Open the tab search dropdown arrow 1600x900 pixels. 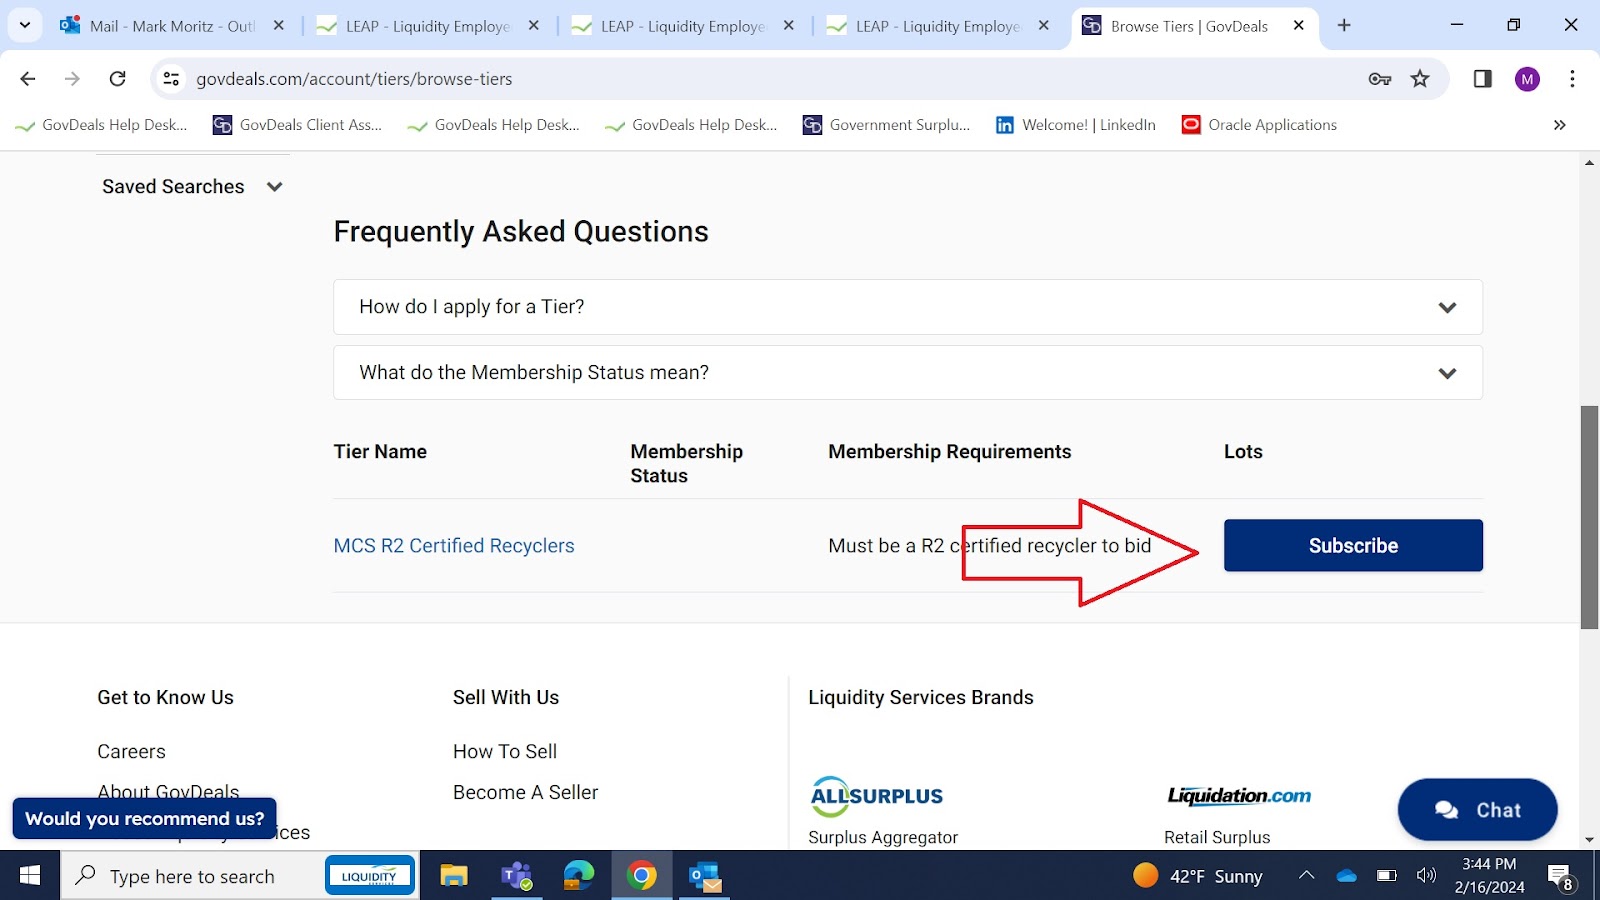coord(25,25)
